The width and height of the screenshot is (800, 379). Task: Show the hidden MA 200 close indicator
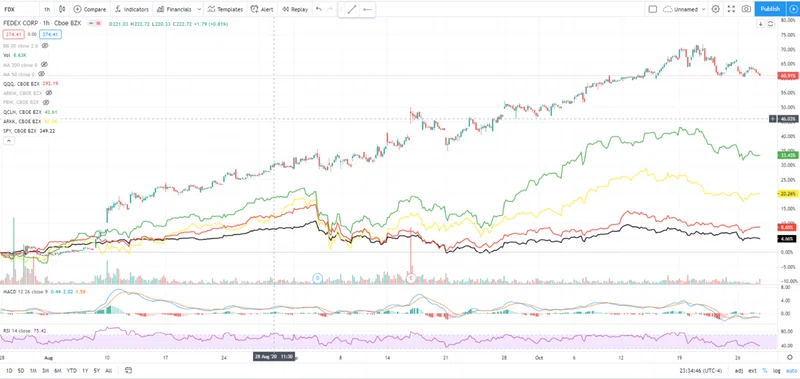point(44,65)
